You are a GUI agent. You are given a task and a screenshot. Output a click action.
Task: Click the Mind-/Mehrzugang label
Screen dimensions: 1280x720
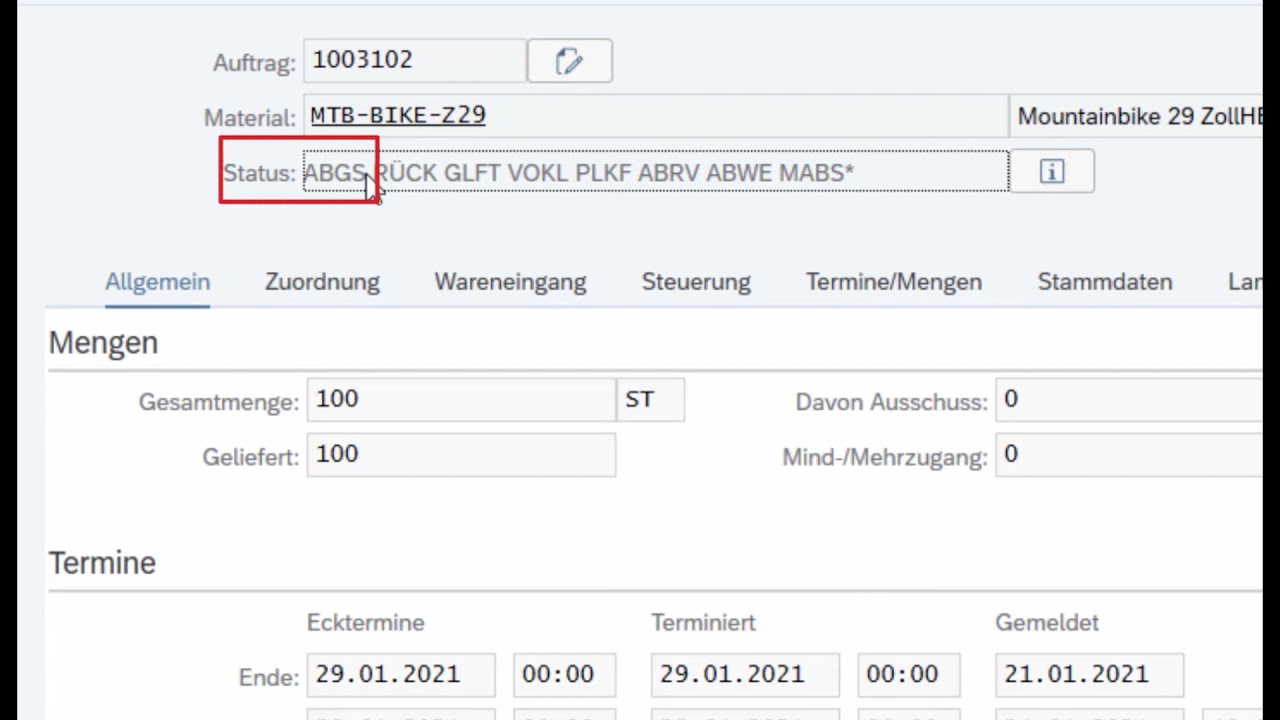pos(885,457)
